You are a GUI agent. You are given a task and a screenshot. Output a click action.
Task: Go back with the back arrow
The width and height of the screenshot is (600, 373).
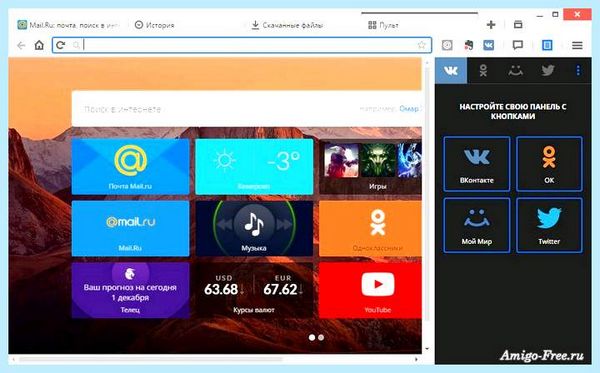click(x=21, y=46)
